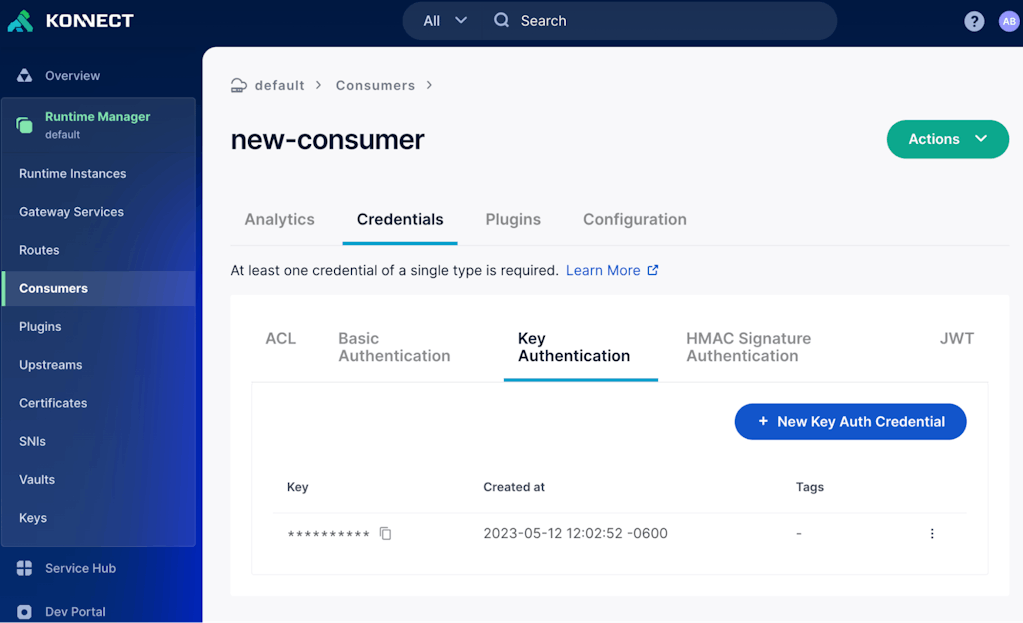
Task: Click the Service Hub sidebar icon
Action: pyautogui.click(x=24, y=568)
